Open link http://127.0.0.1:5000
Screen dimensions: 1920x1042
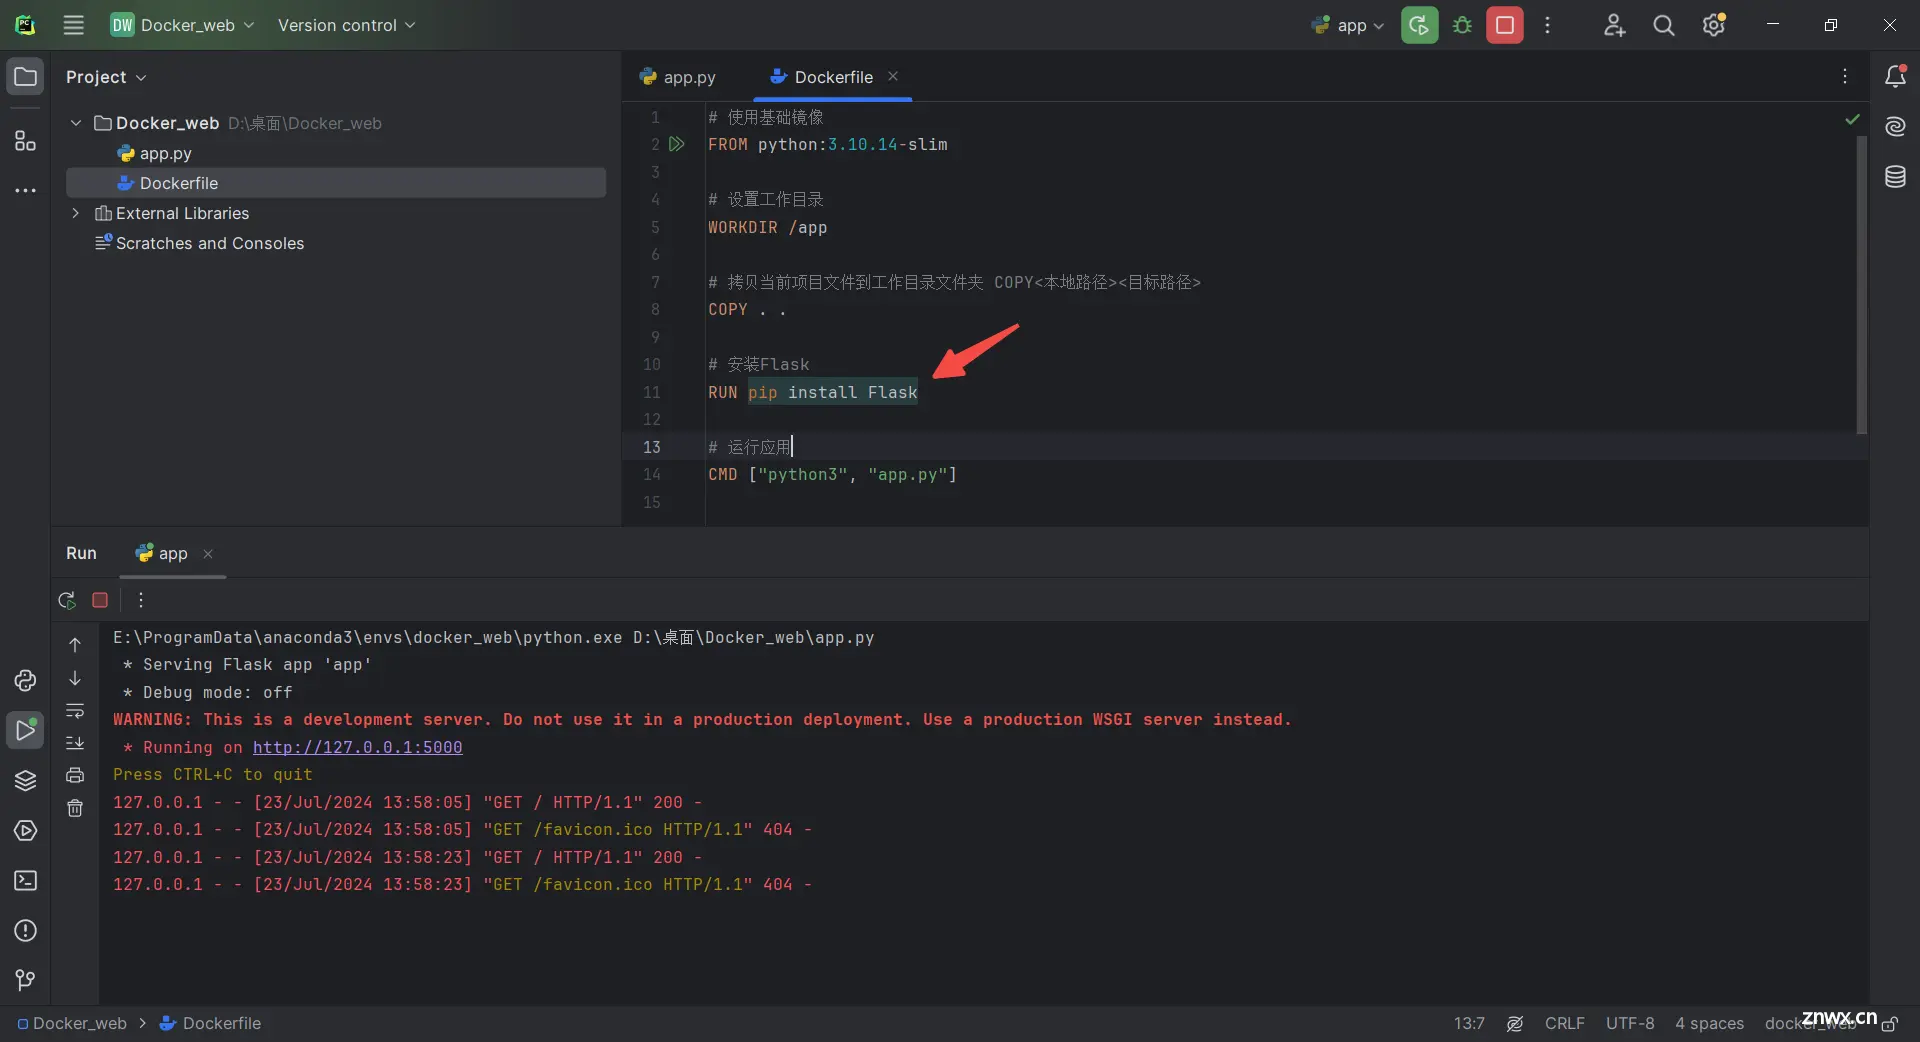[x=357, y=747]
